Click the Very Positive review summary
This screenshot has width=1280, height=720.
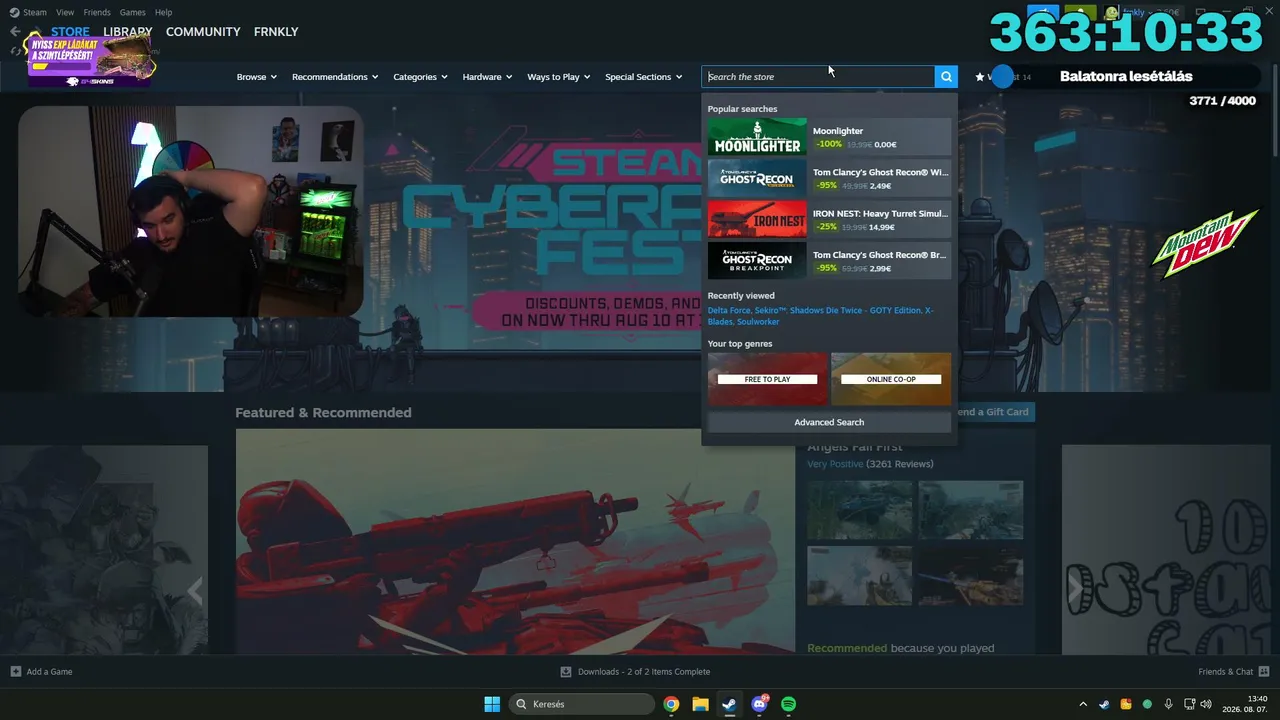835,464
